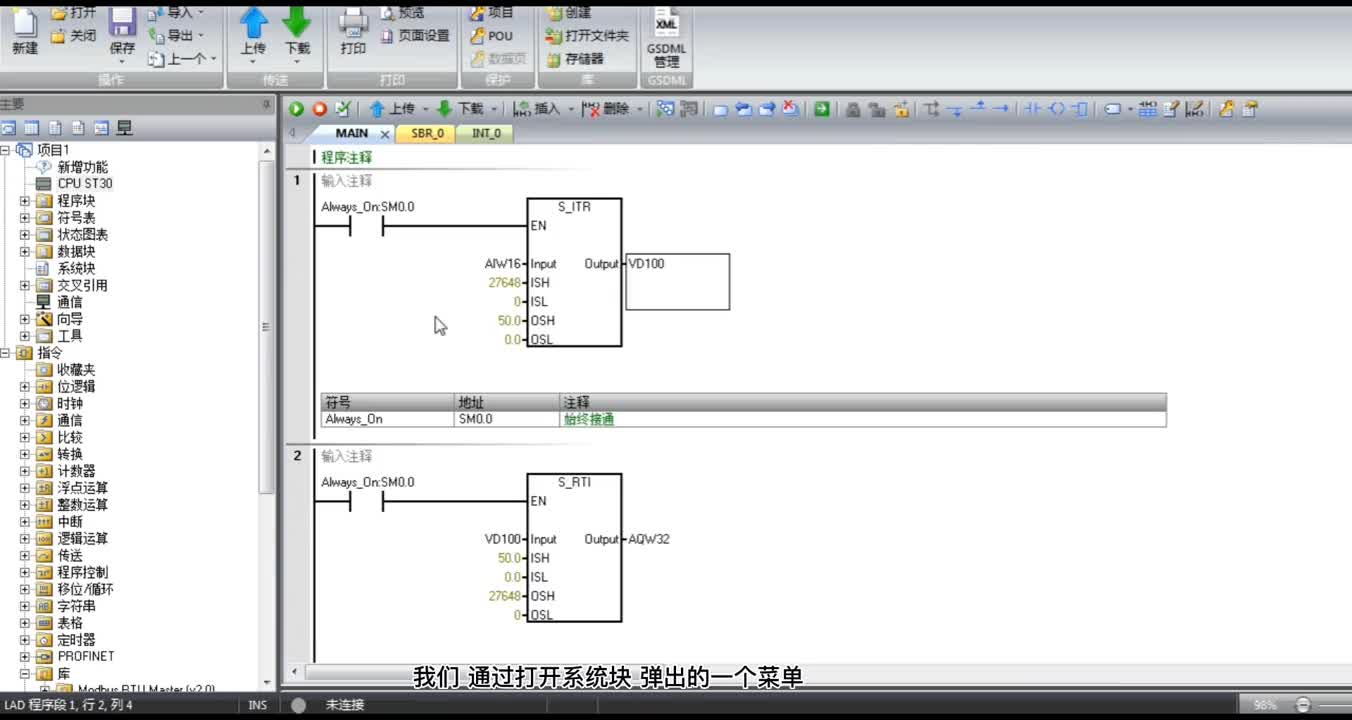The image size is (1352, 720).
Task: Toggle POU comments icon
Action: (1171, 109)
